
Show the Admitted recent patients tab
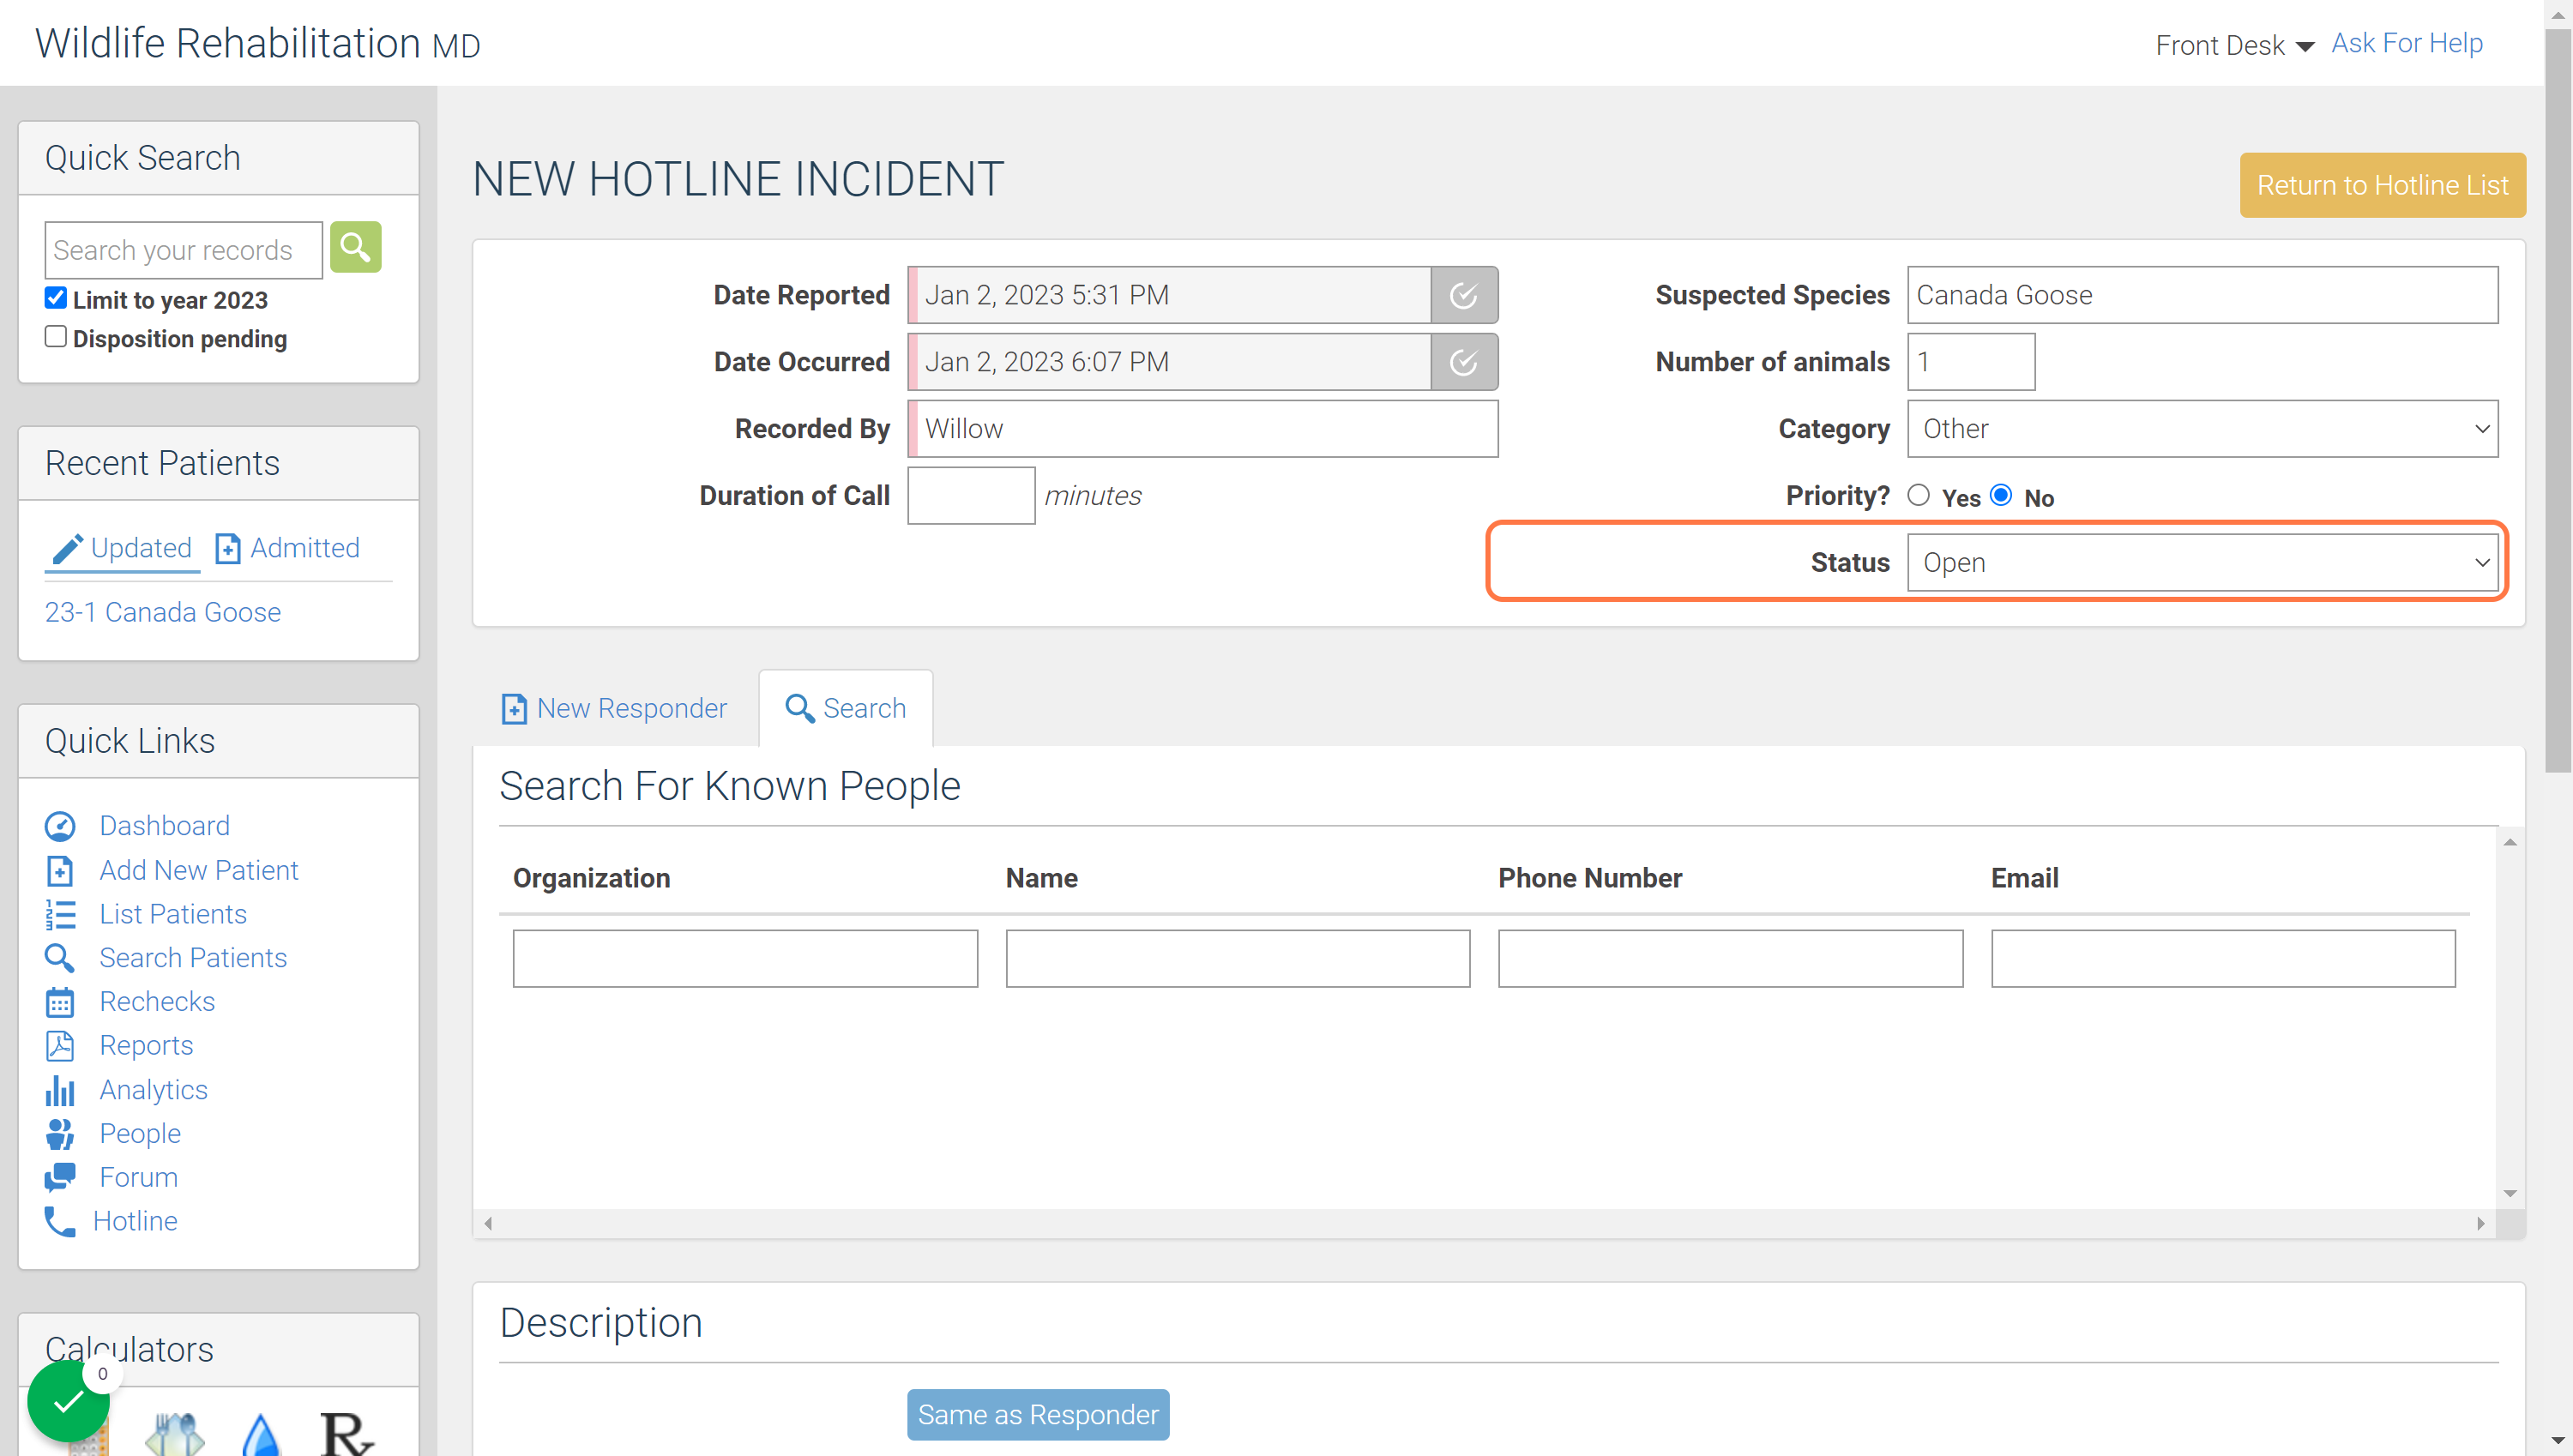[x=287, y=548]
